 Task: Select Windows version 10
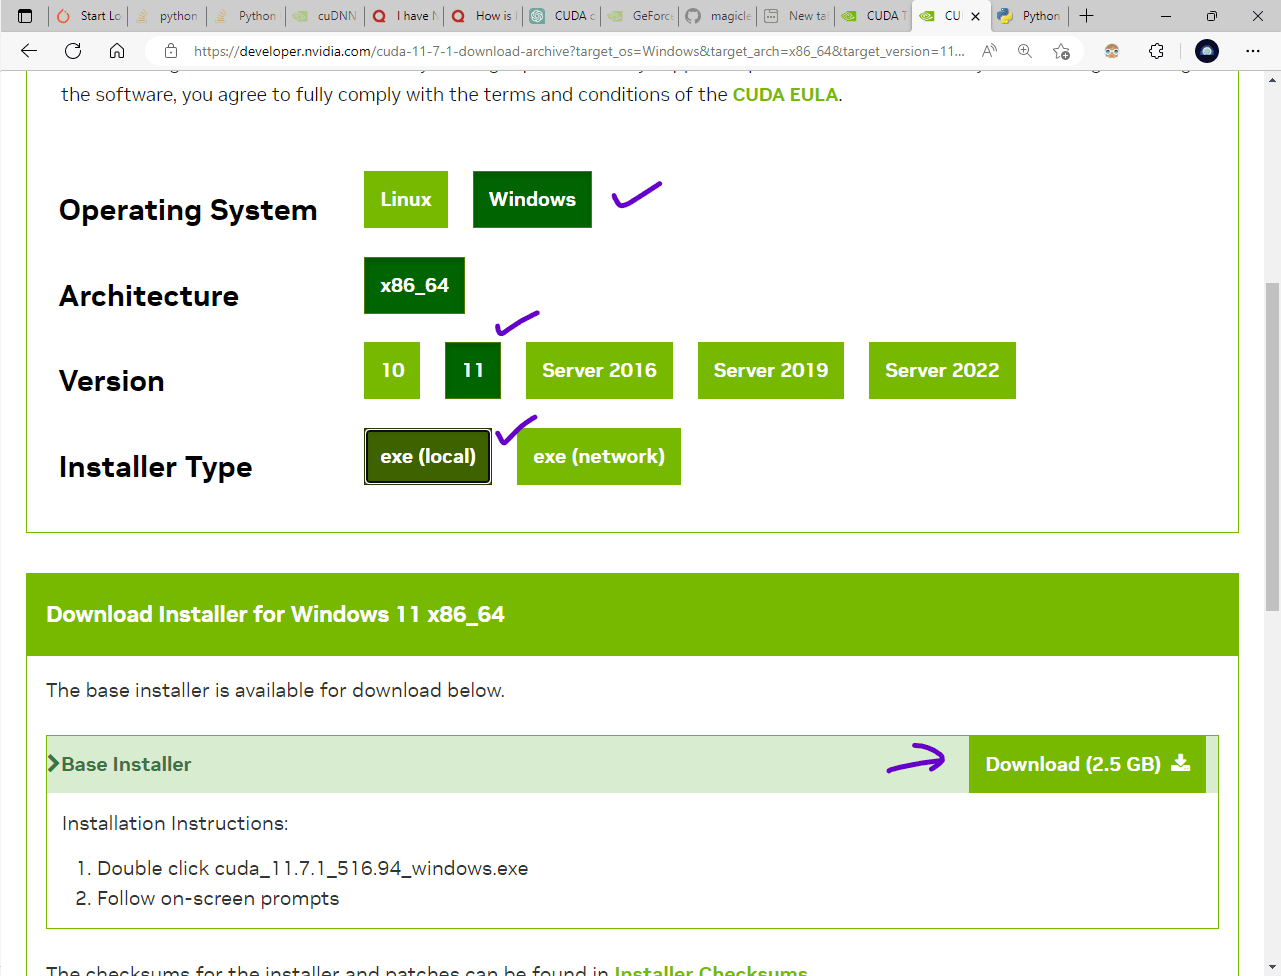pos(393,370)
